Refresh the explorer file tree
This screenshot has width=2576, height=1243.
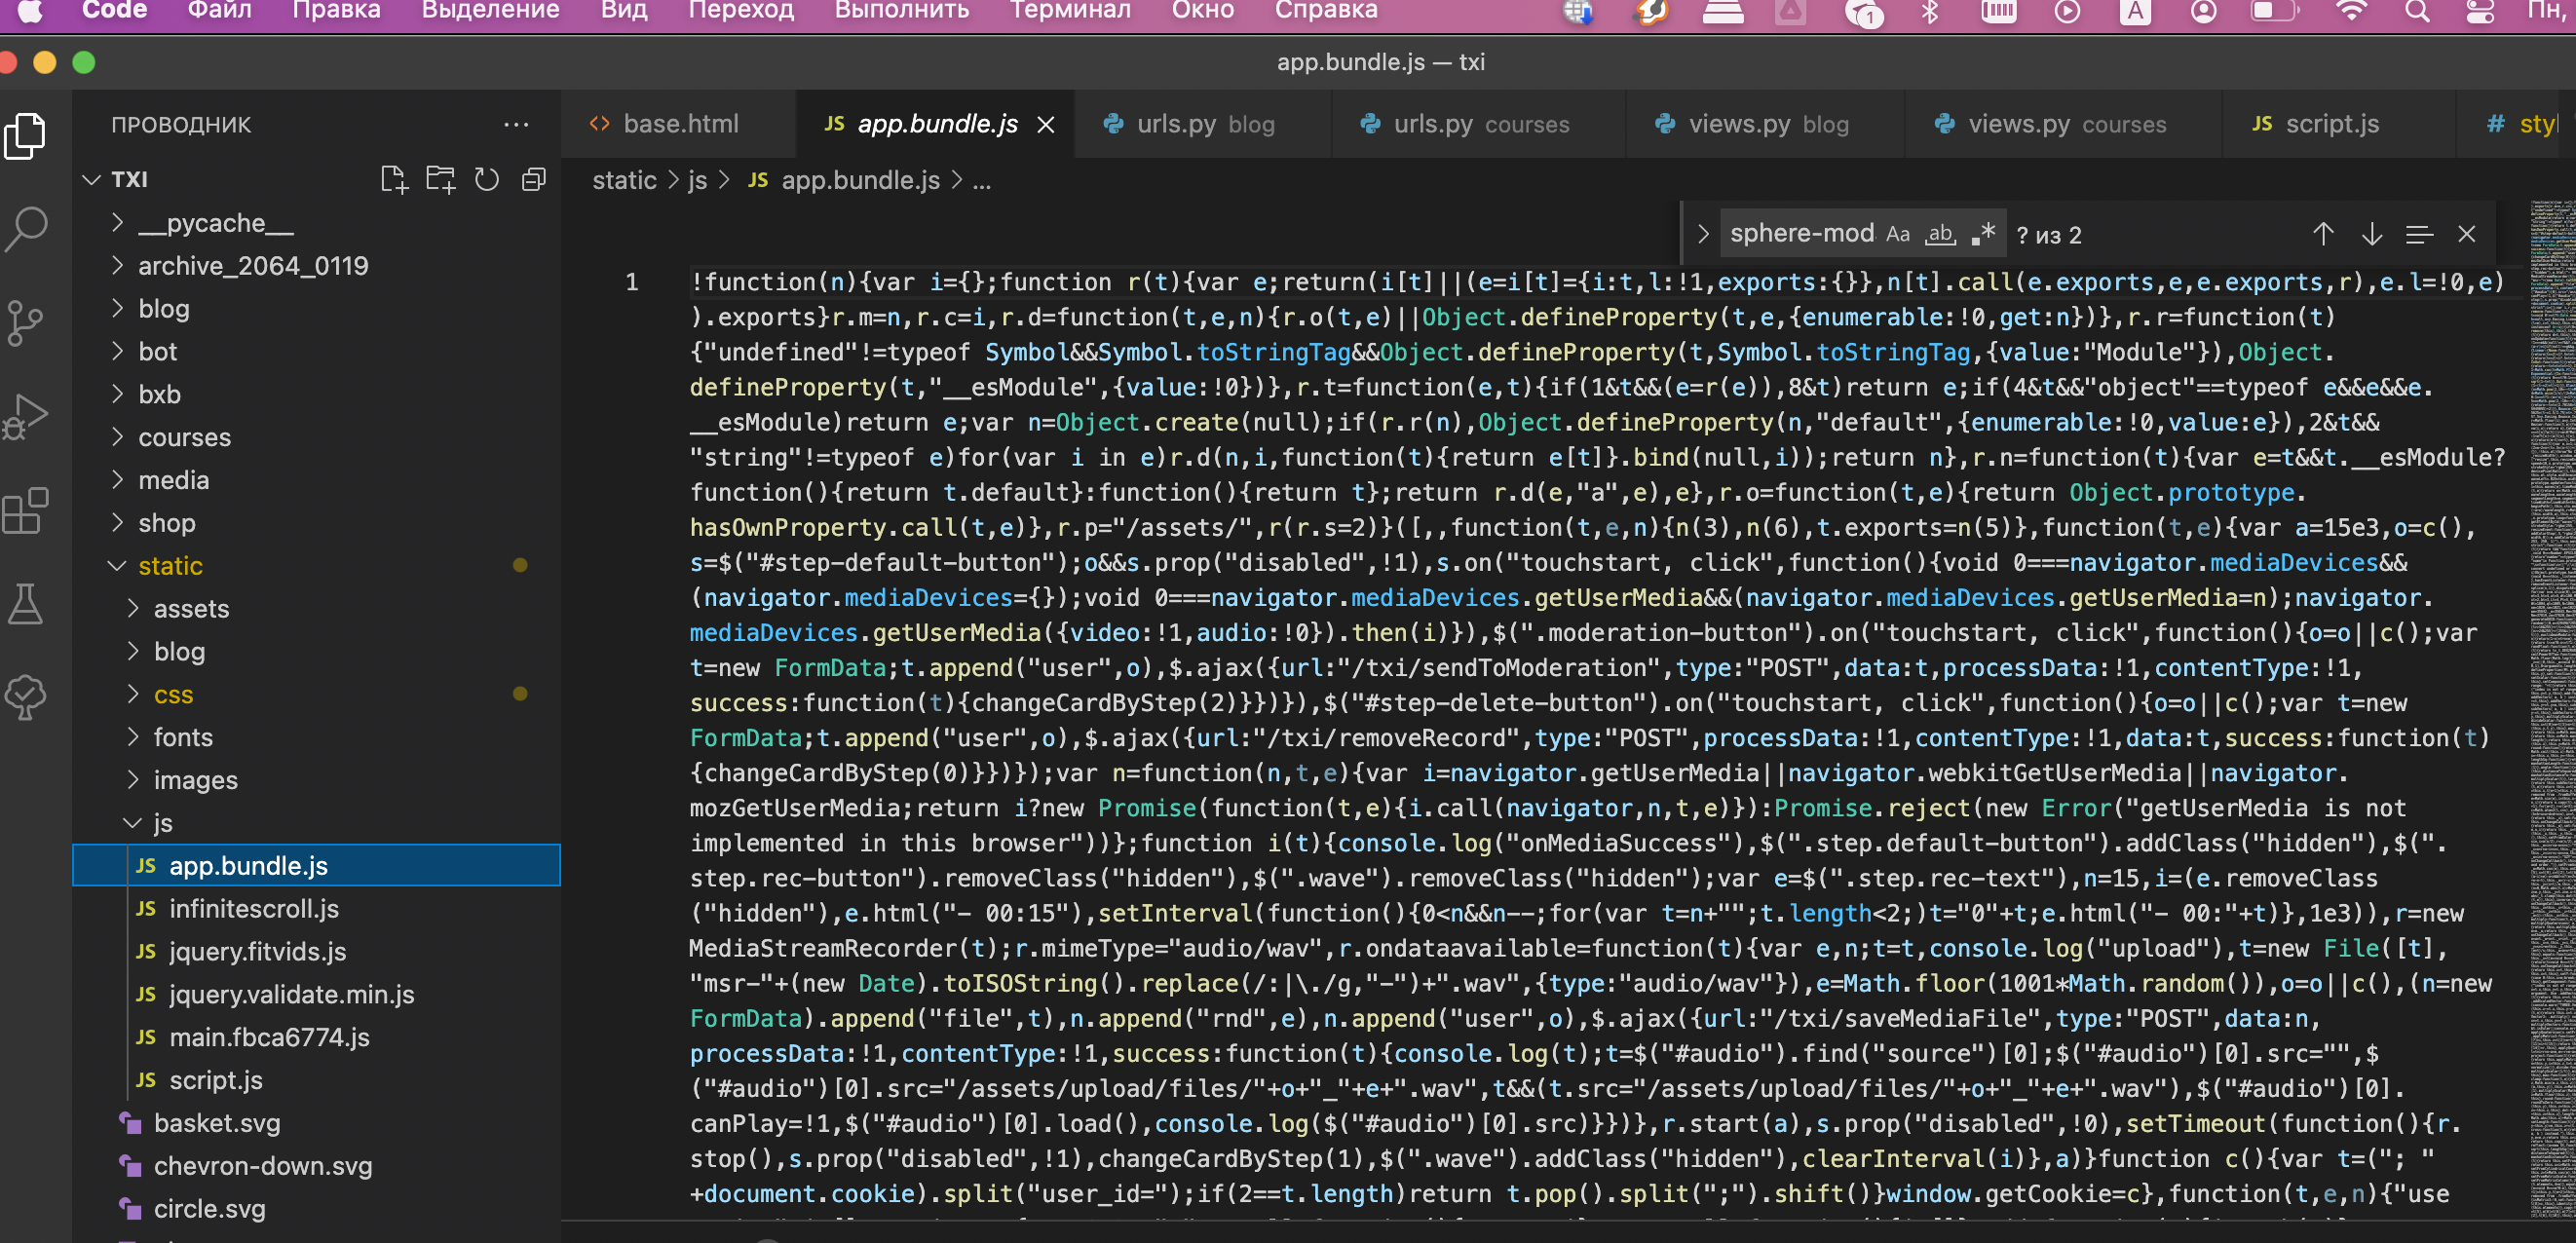(487, 180)
